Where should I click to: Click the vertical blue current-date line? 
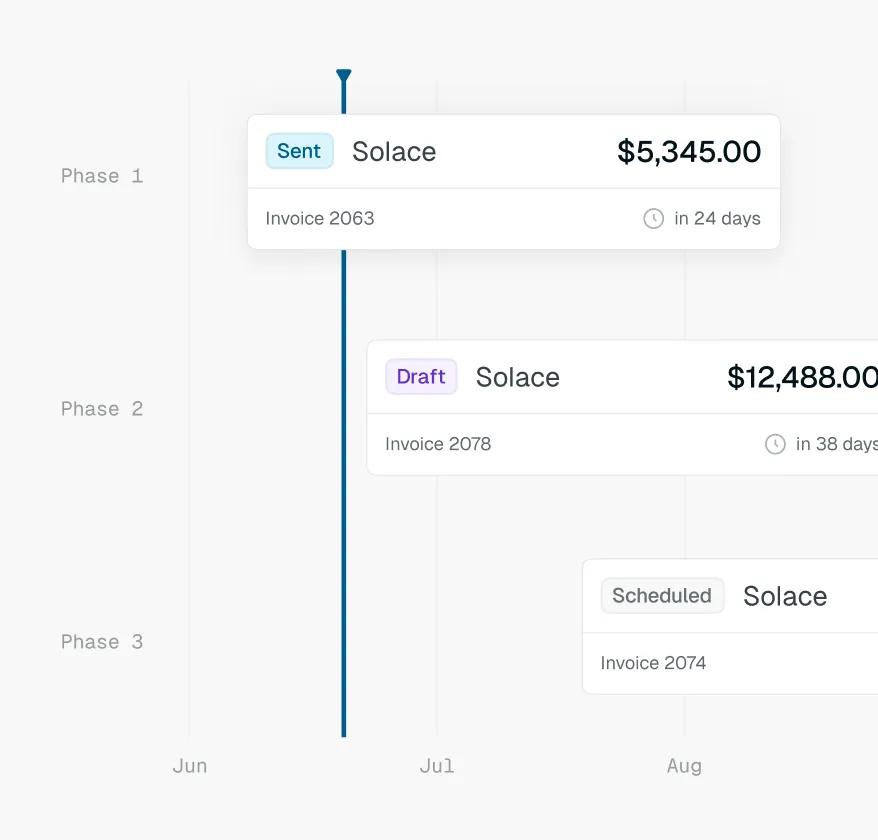pyautogui.click(x=344, y=493)
